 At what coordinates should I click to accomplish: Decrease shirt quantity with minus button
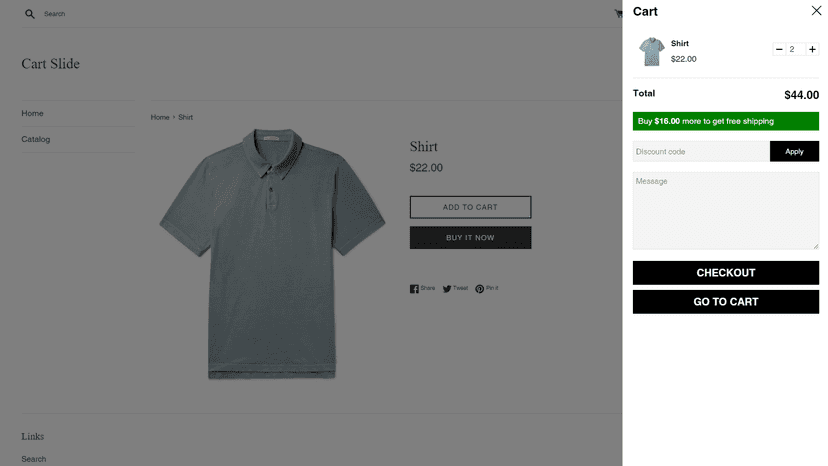click(779, 49)
